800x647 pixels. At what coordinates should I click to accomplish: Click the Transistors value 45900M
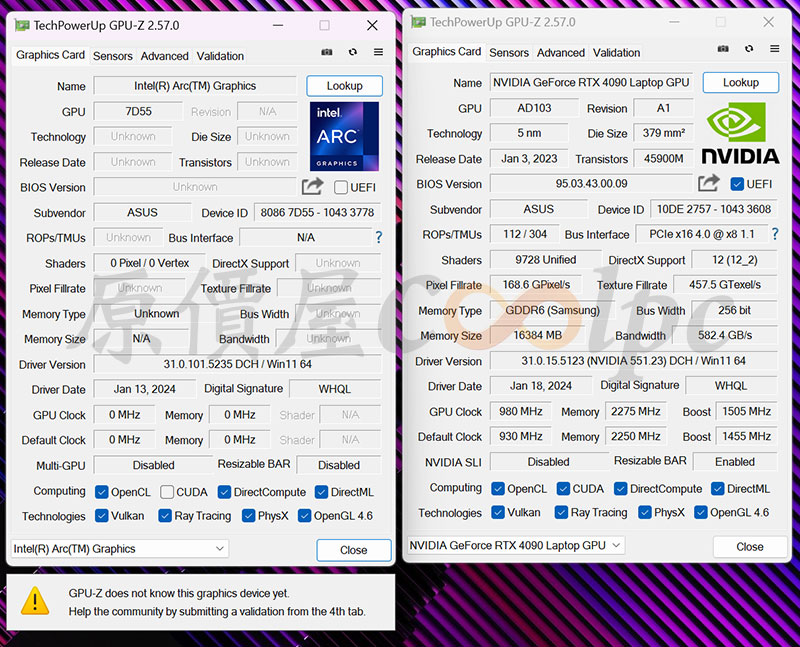tap(663, 159)
